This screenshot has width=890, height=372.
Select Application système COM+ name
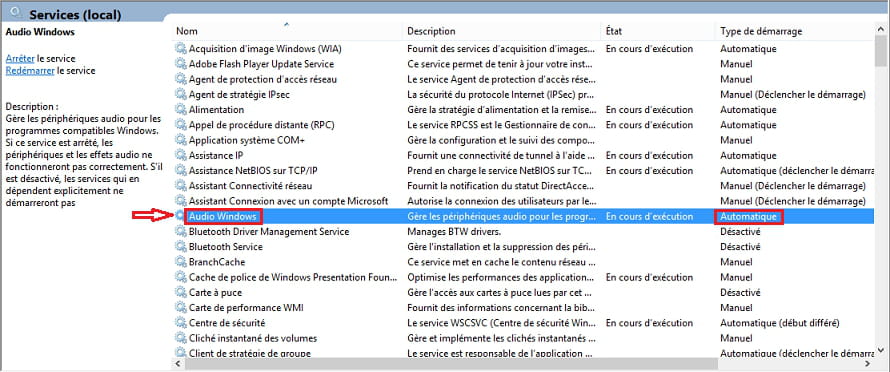[247, 140]
